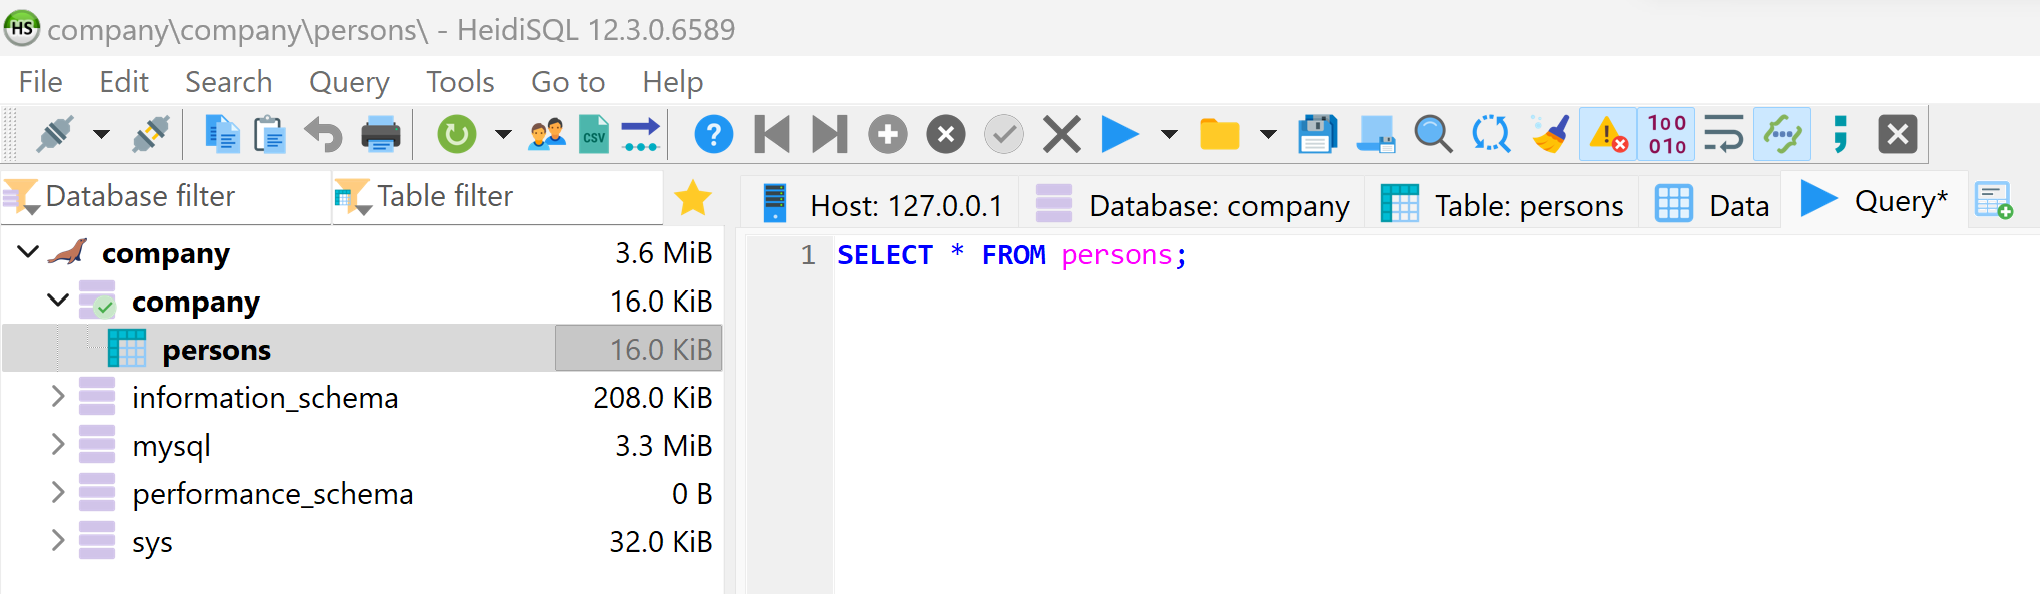Click the green Refresh icon
Viewport: 2040px width, 595px height.
[457, 134]
